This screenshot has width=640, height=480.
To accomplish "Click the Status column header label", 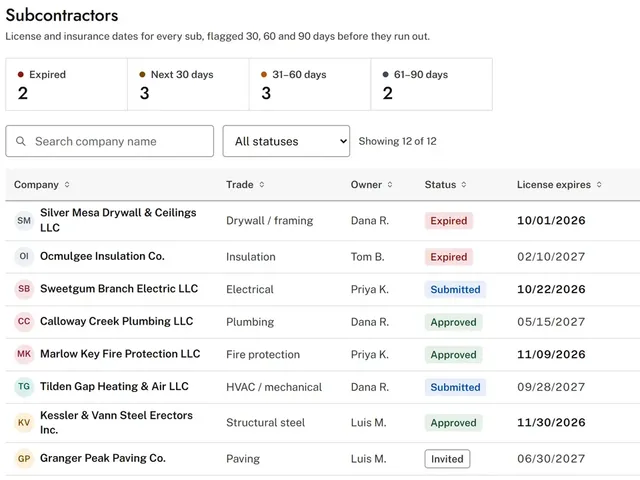I will coord(440,184).
